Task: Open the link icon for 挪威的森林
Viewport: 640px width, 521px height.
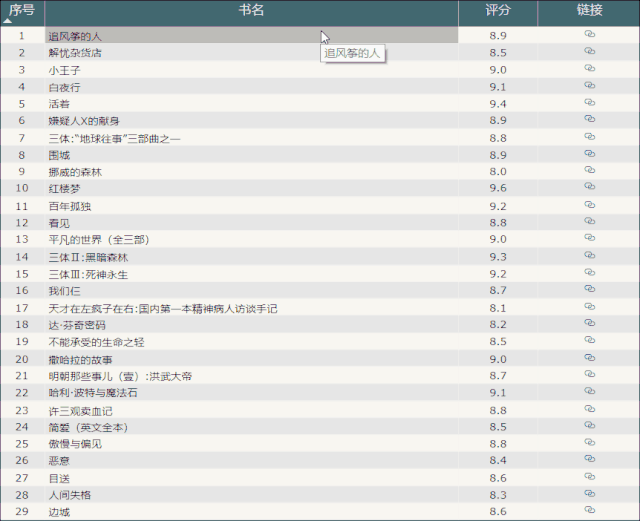Action: 589,169
